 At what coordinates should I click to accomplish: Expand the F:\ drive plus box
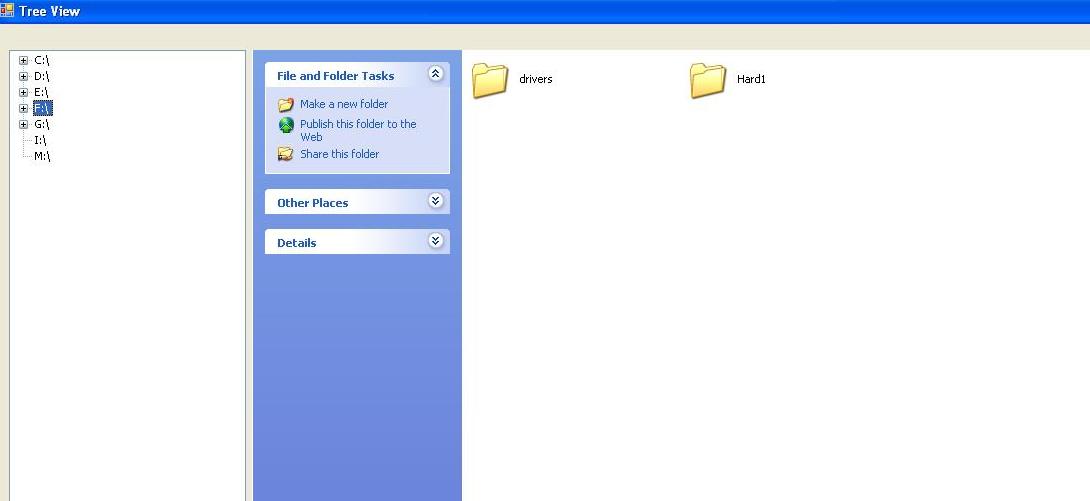tap(24, 108)
